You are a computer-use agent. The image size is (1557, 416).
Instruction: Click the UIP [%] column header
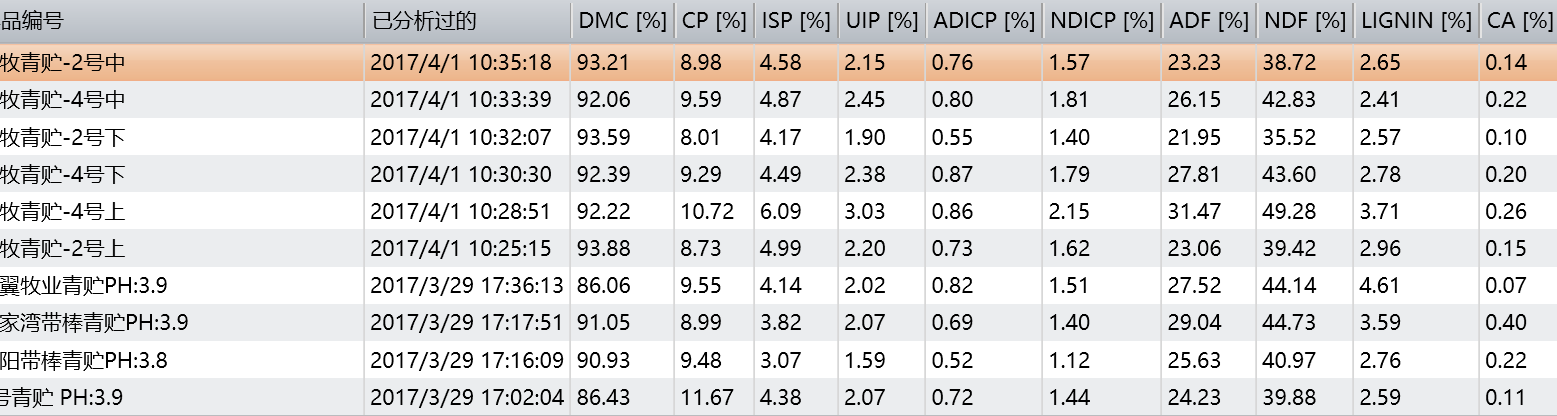tap(881, 21)
